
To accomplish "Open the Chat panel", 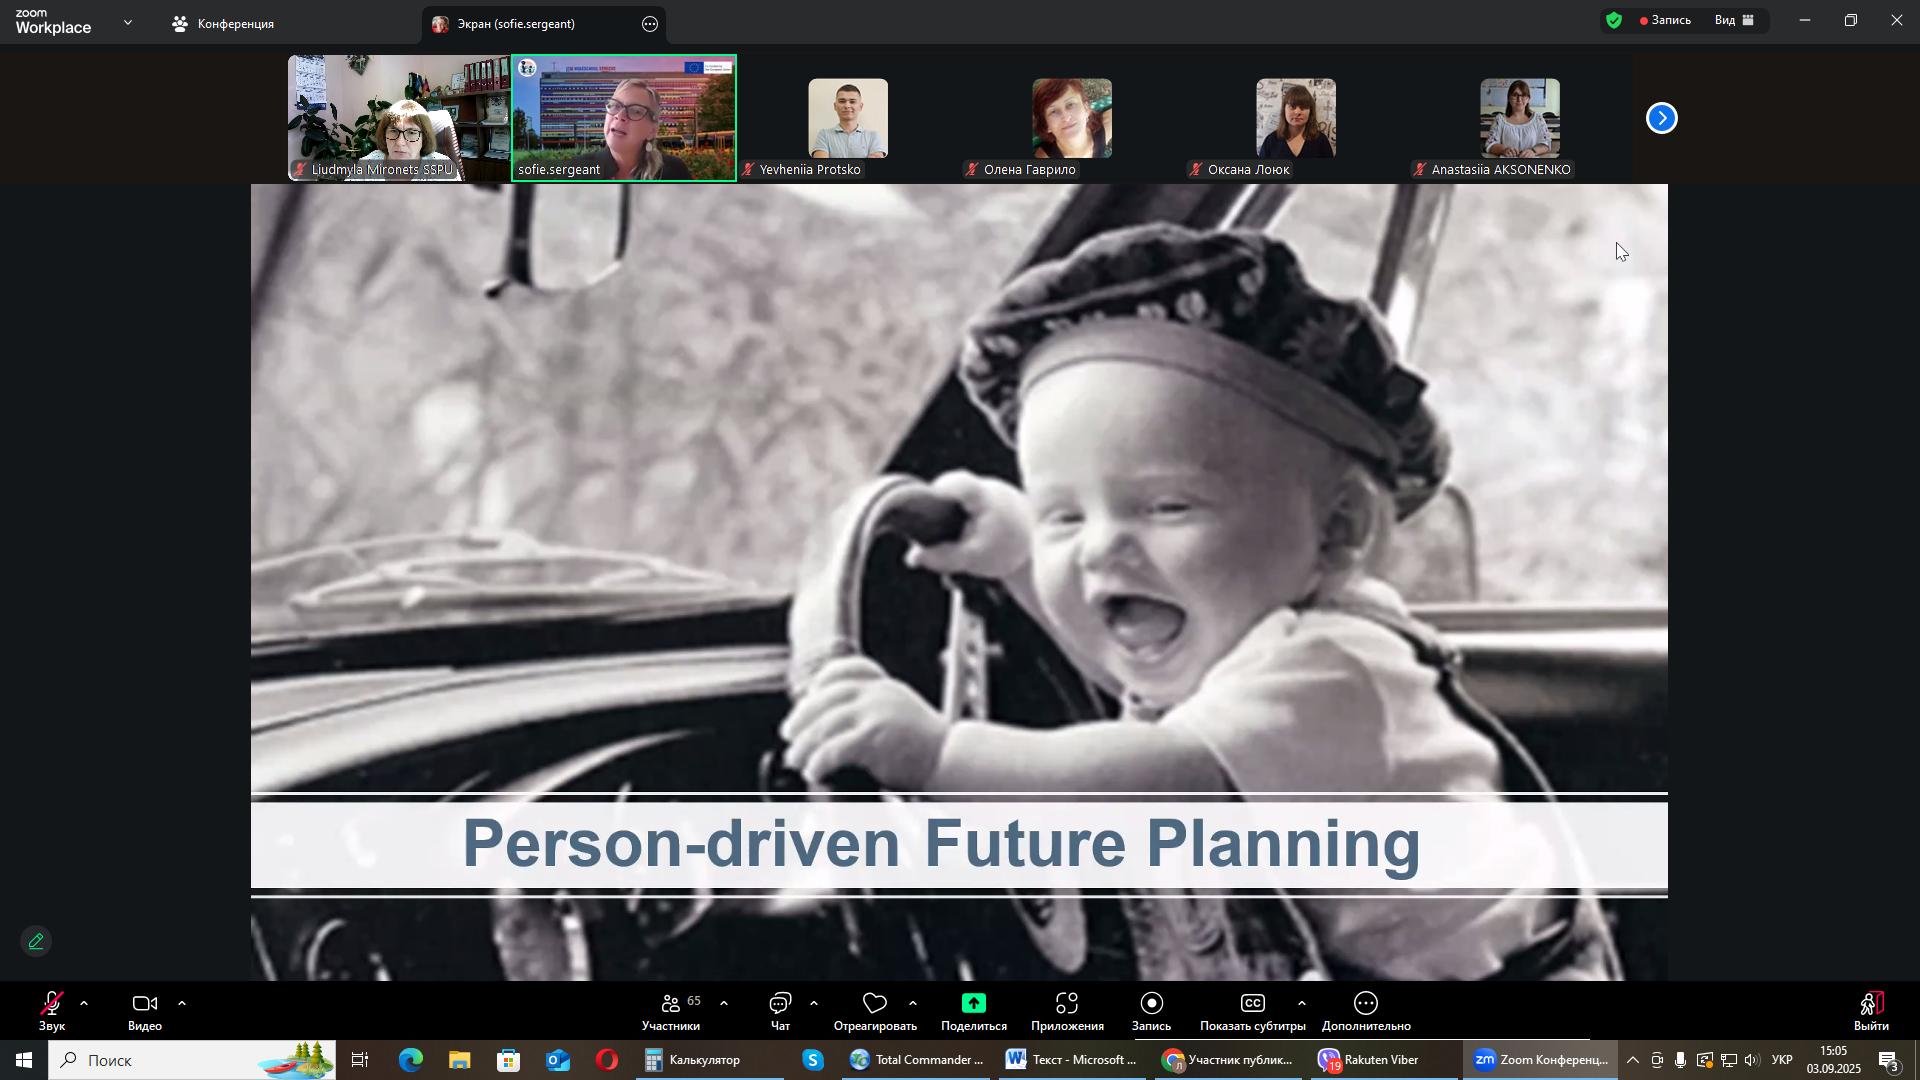I will (780, 1005).
